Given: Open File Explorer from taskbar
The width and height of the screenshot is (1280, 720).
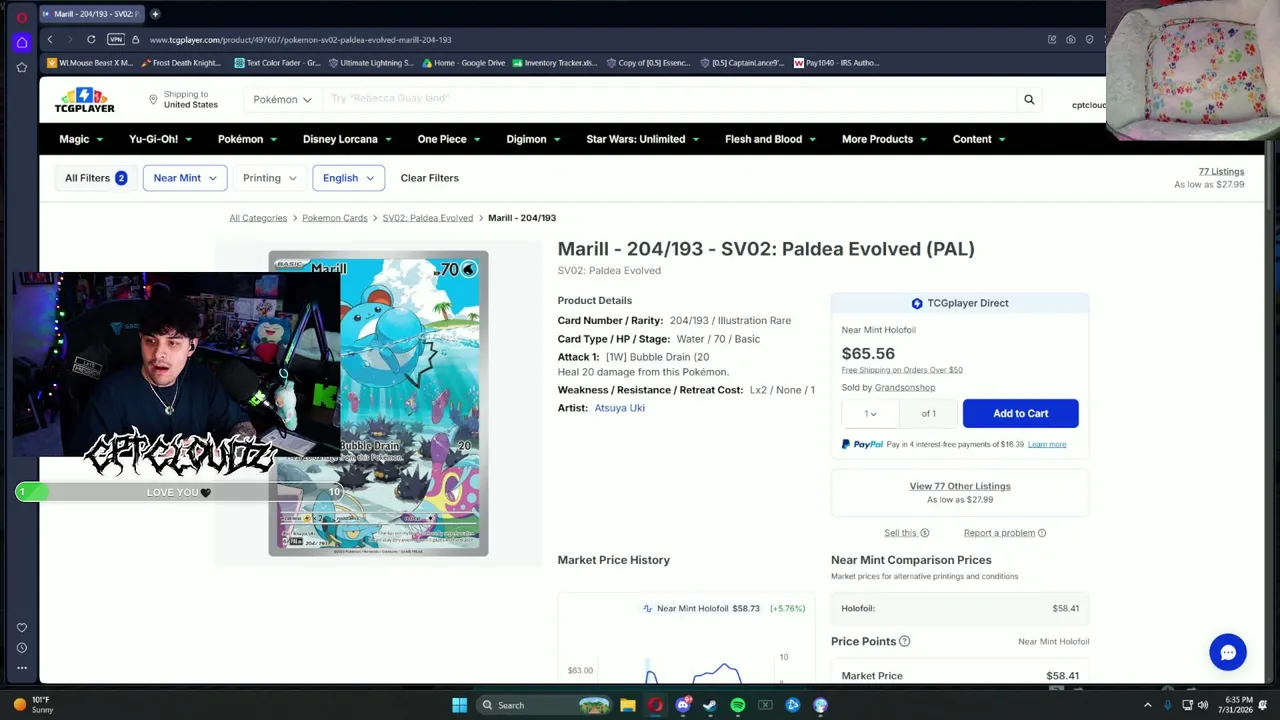Looking at the screenshot, I should pyautogui.click(x=627, y=705).
